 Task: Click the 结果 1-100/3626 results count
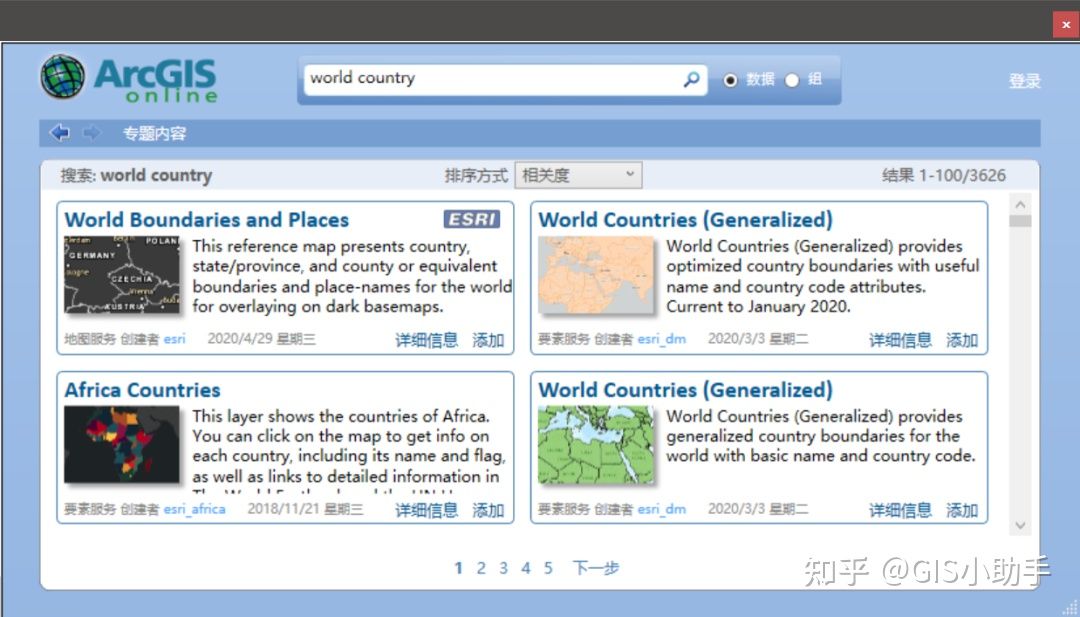click(944, 176)
